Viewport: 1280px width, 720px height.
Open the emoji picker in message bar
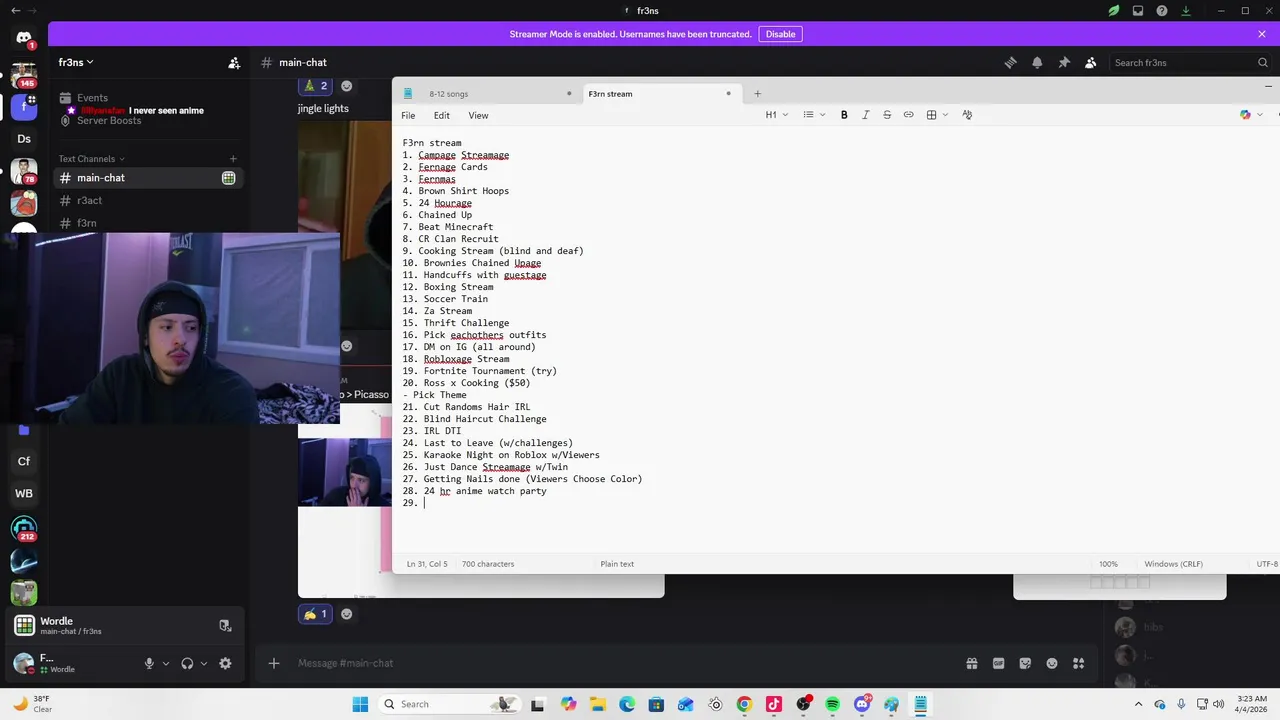pyautogui.click(x=1052, y=663)
